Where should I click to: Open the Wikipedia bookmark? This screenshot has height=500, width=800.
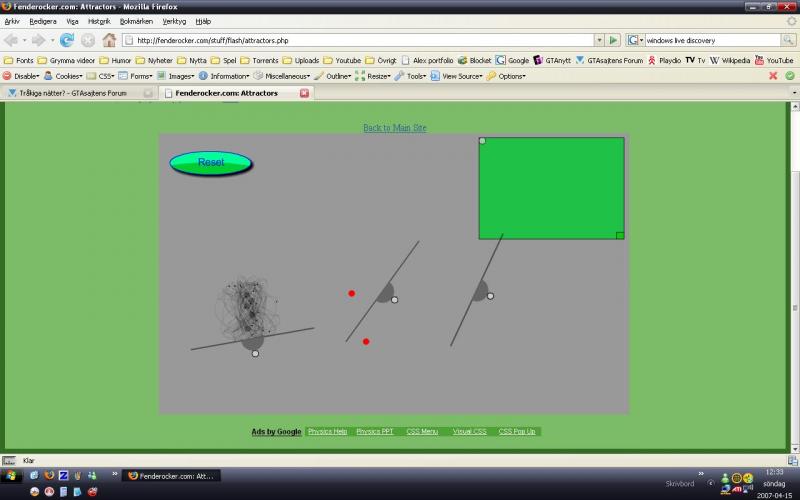pos(730,60)
